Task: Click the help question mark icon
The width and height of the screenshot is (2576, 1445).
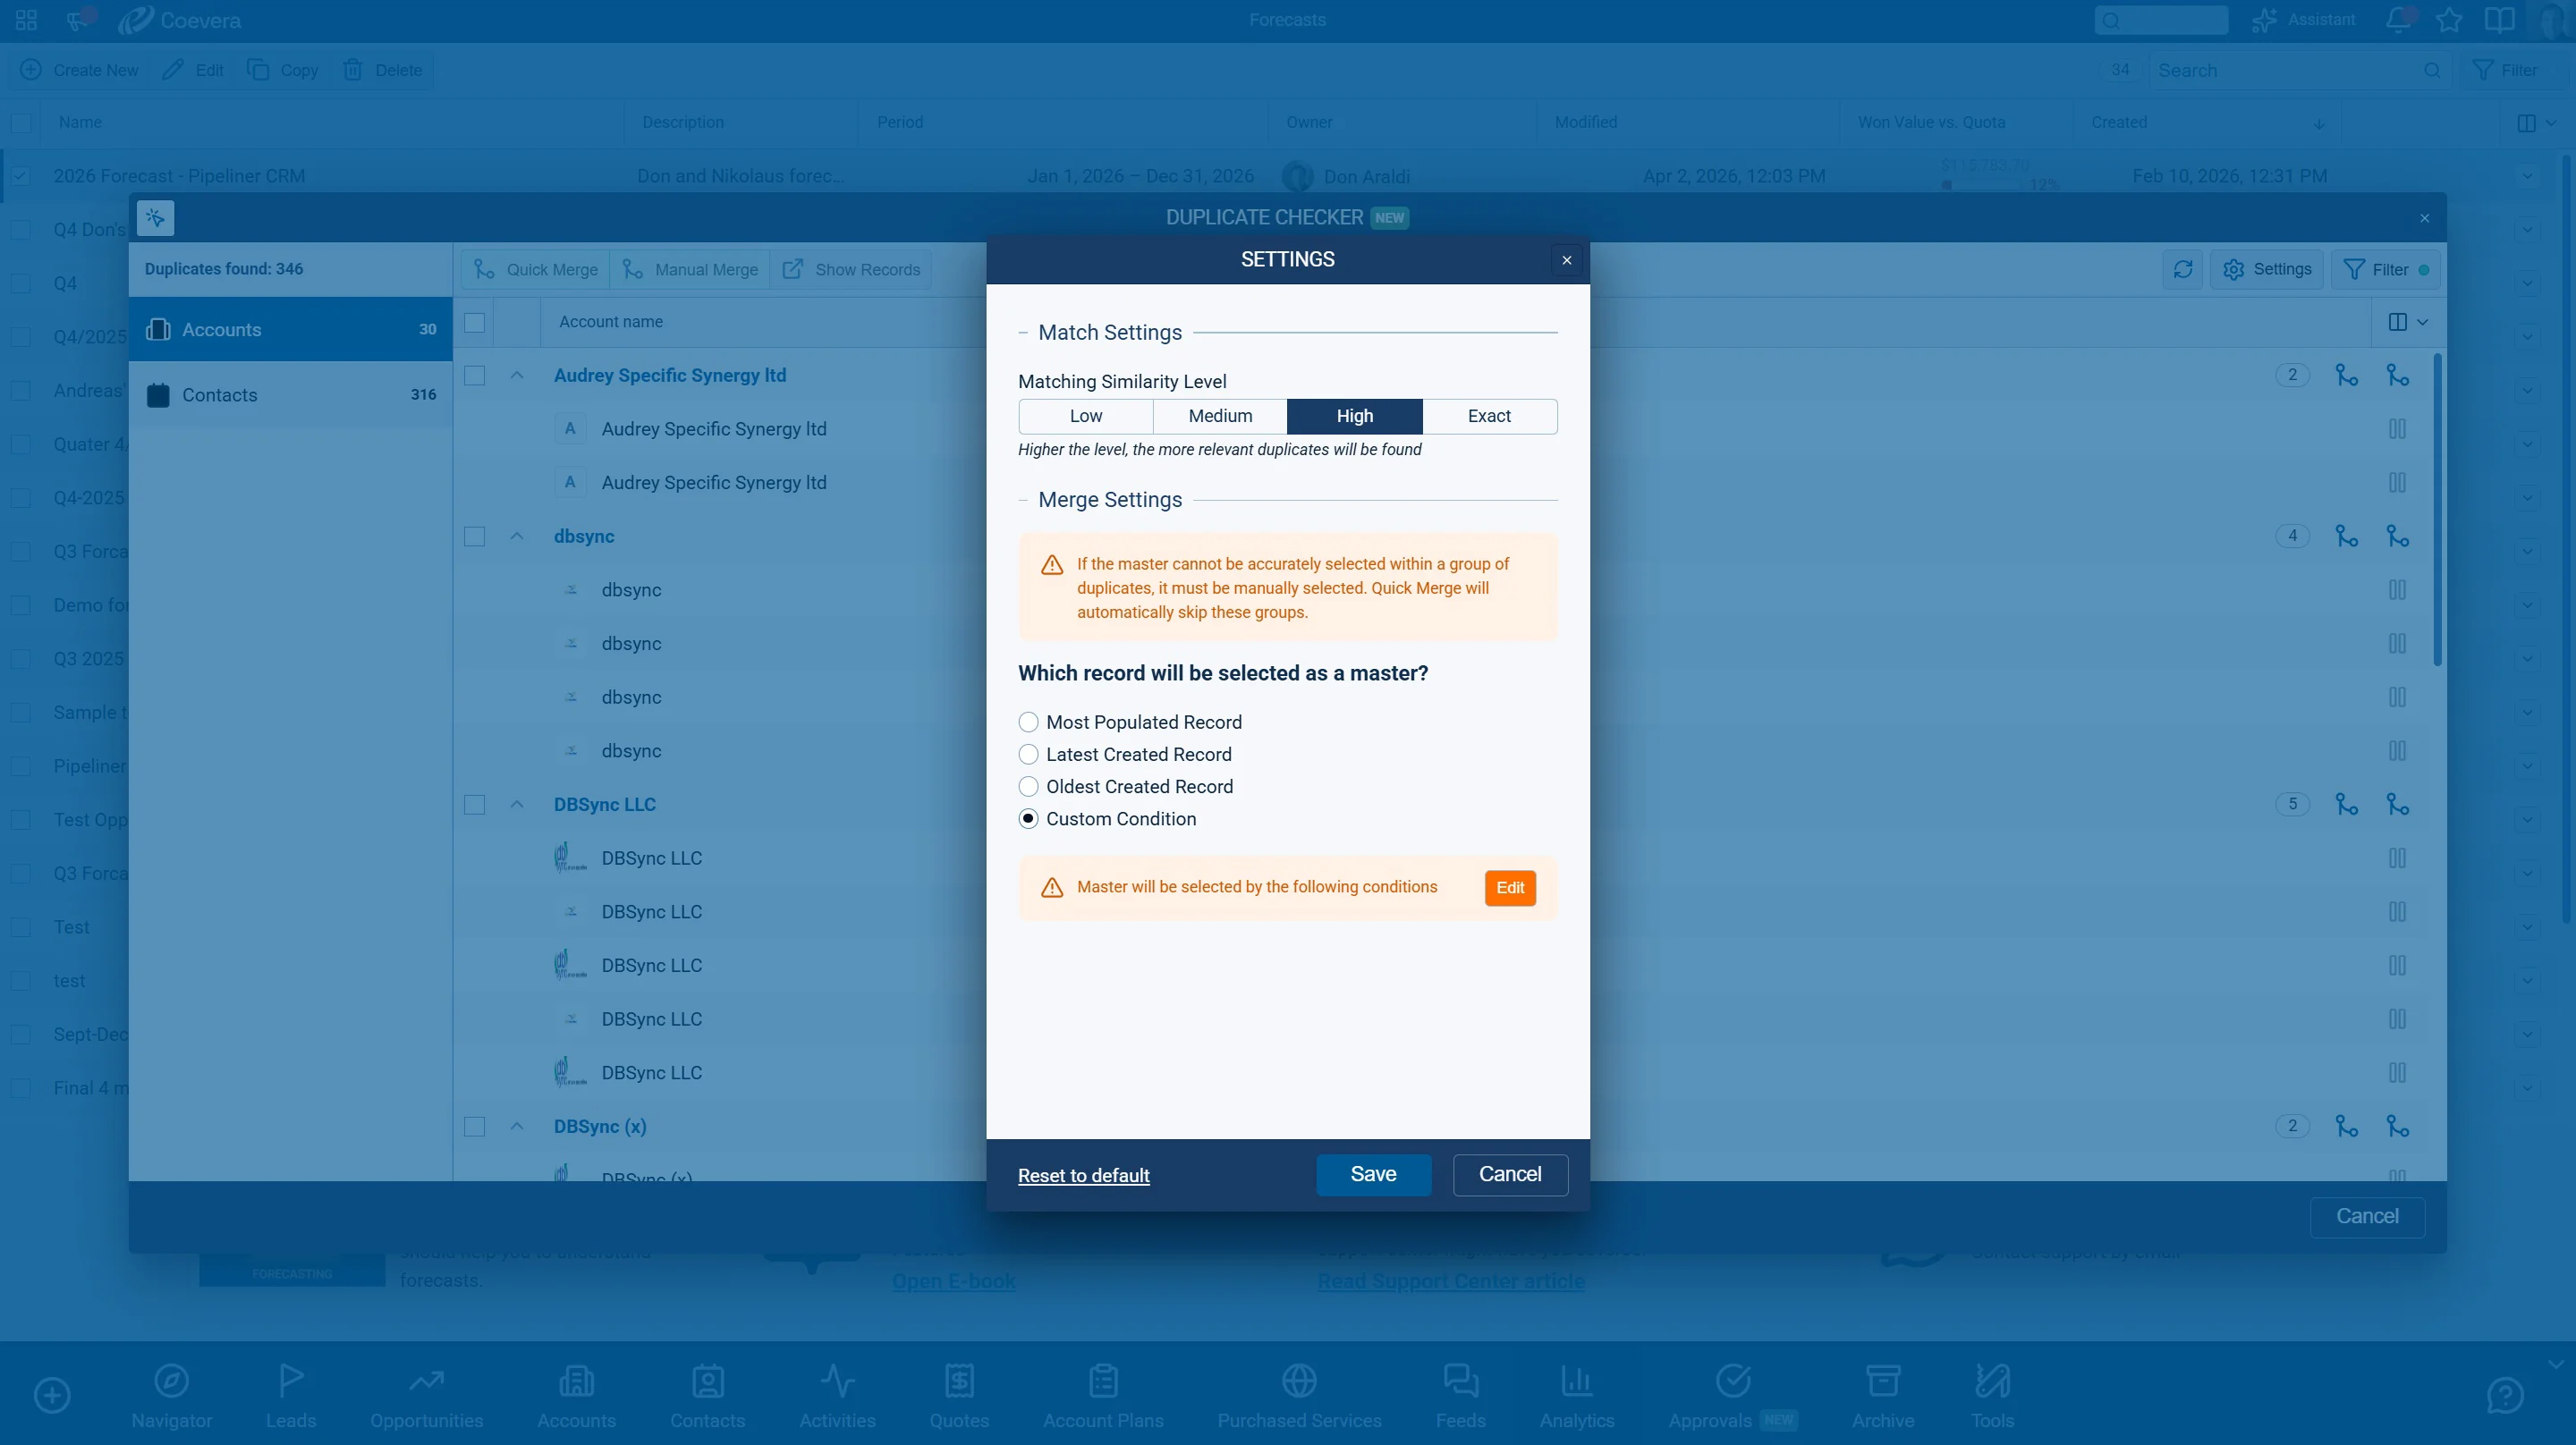Action: coord(2505,1395)
